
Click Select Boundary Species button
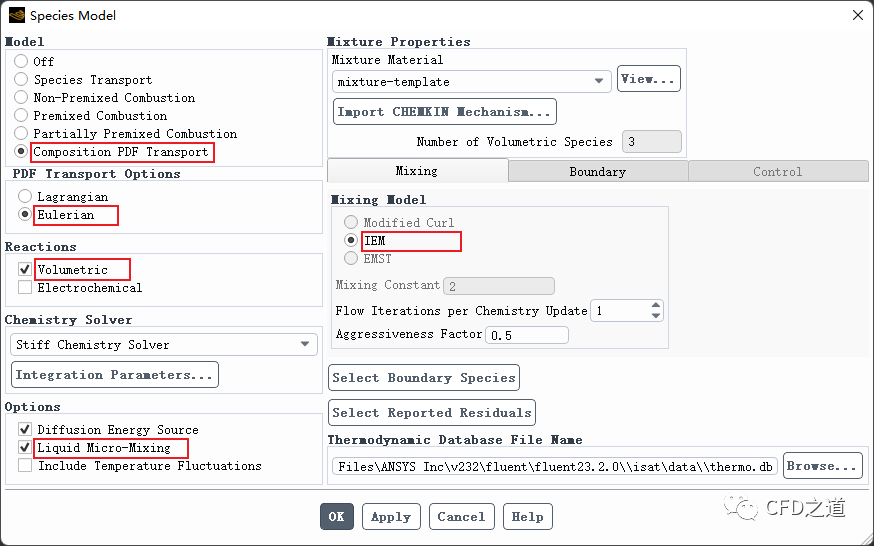[424, 377]
